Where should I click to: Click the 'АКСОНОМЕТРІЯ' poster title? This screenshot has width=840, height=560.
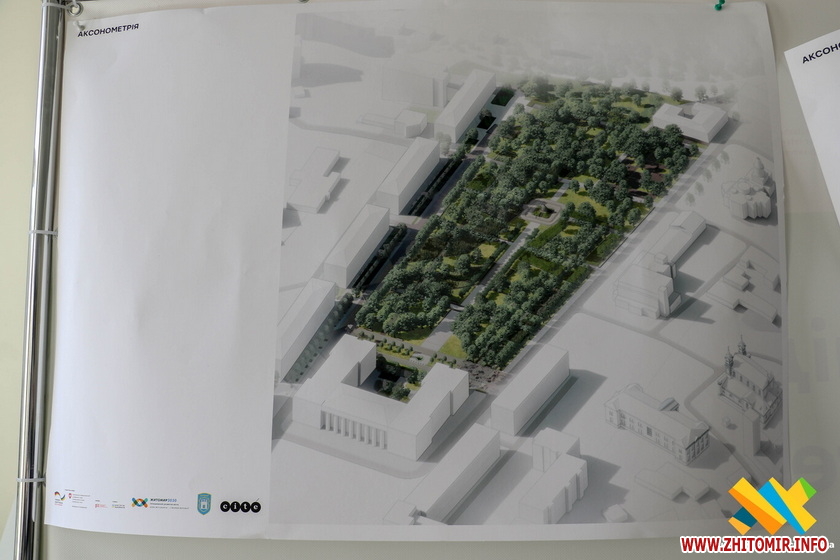(110, 29)
